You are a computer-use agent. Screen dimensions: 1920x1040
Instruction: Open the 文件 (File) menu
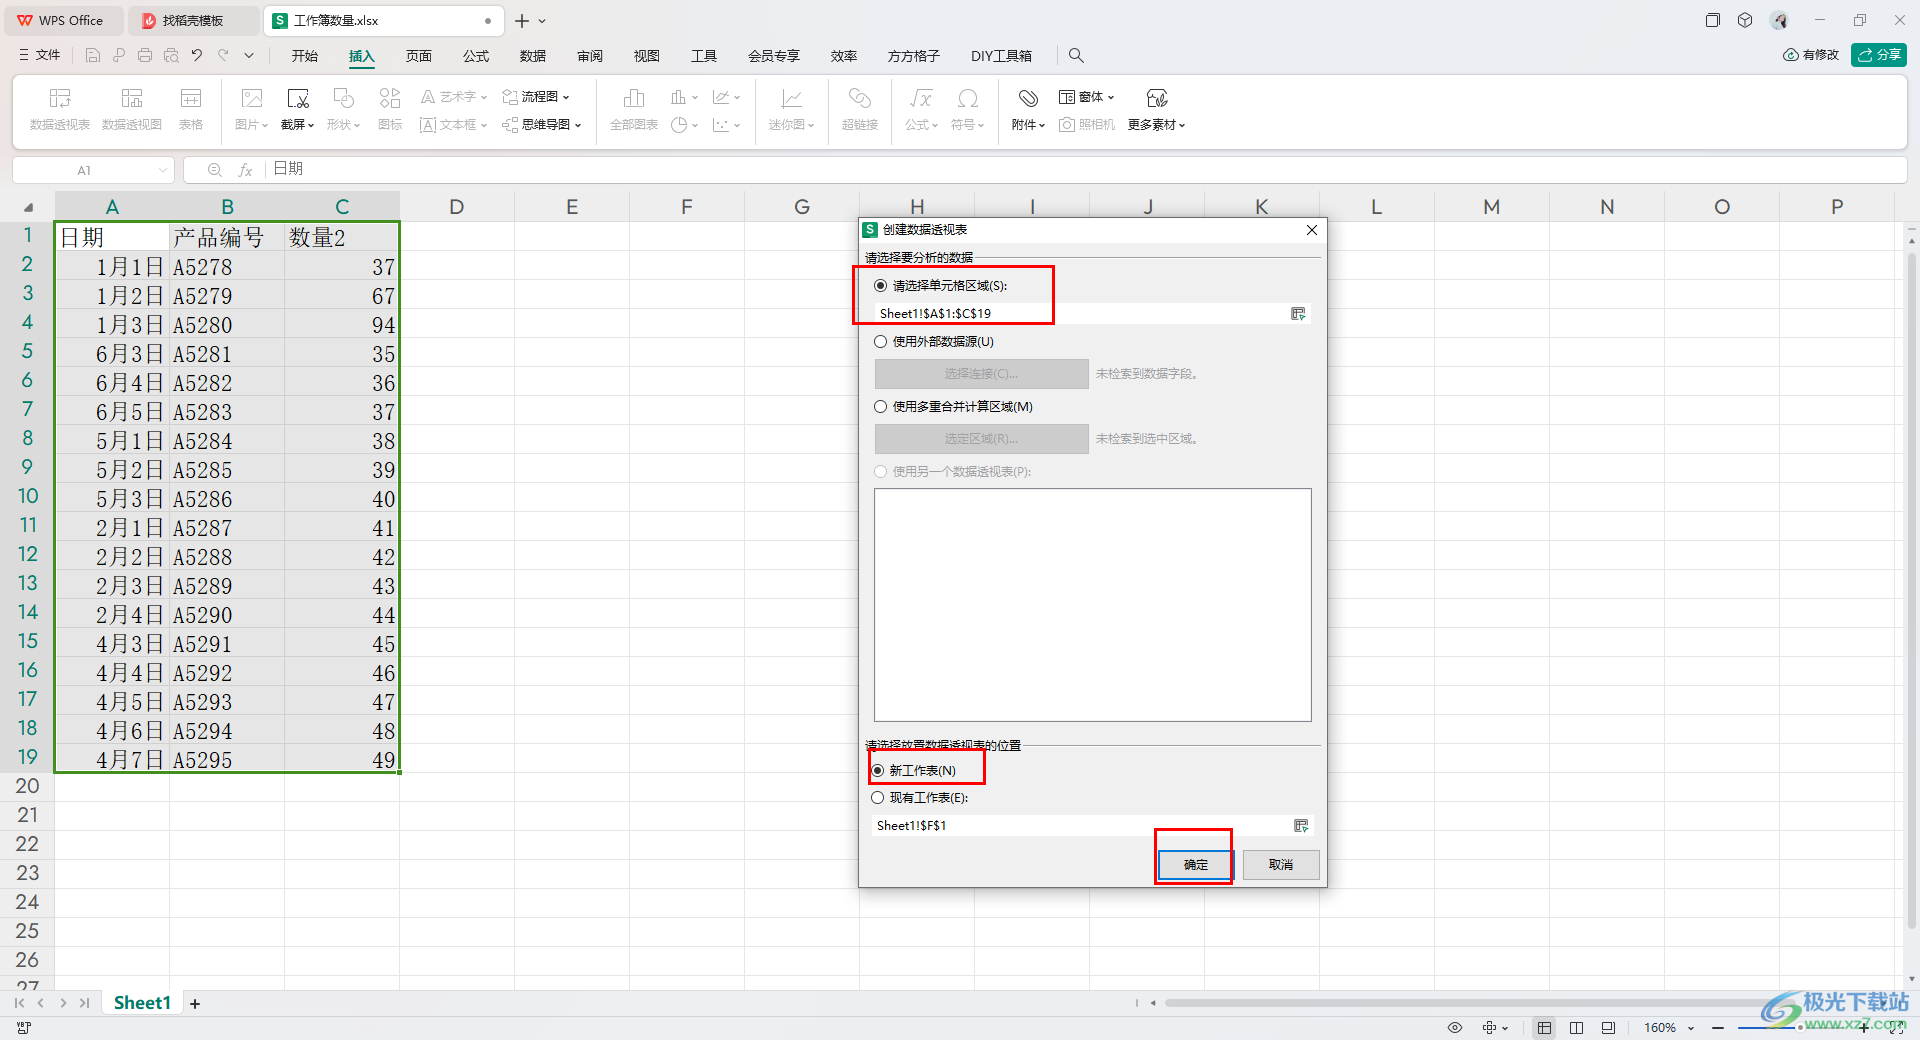[40, 56]
